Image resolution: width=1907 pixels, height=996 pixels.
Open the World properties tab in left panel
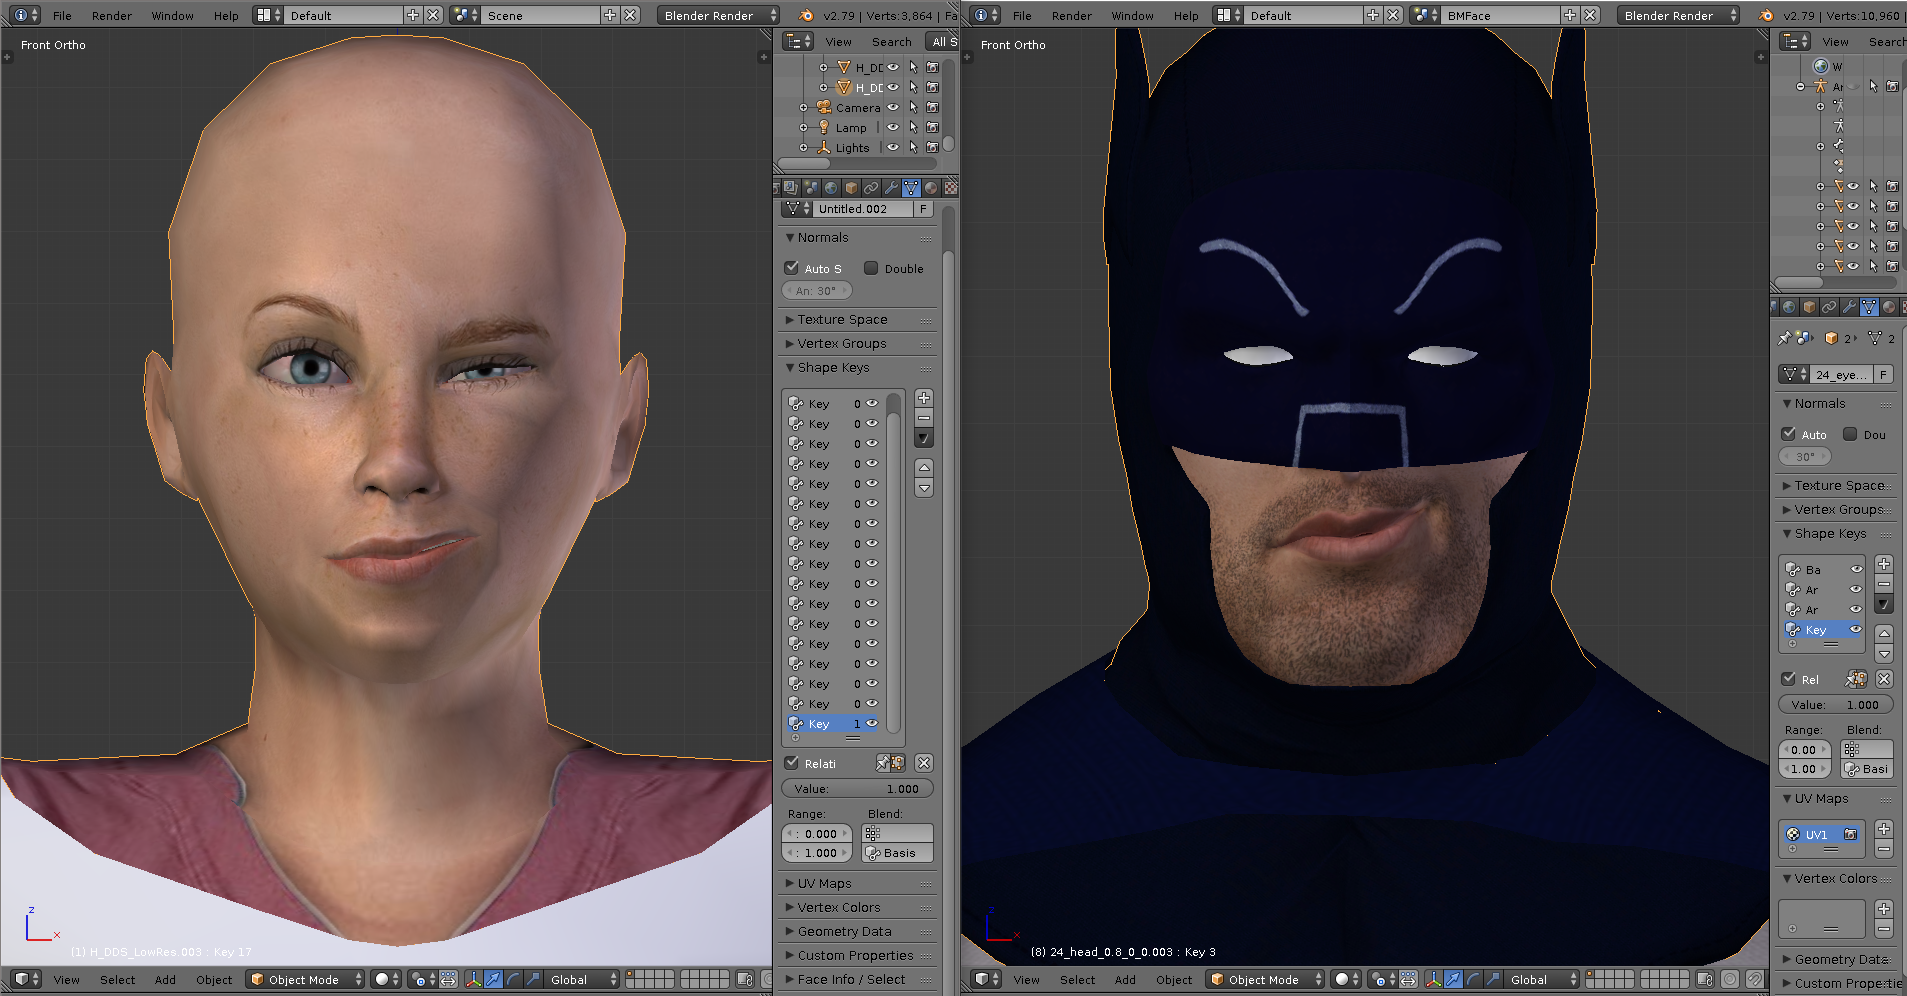point(831,187)
